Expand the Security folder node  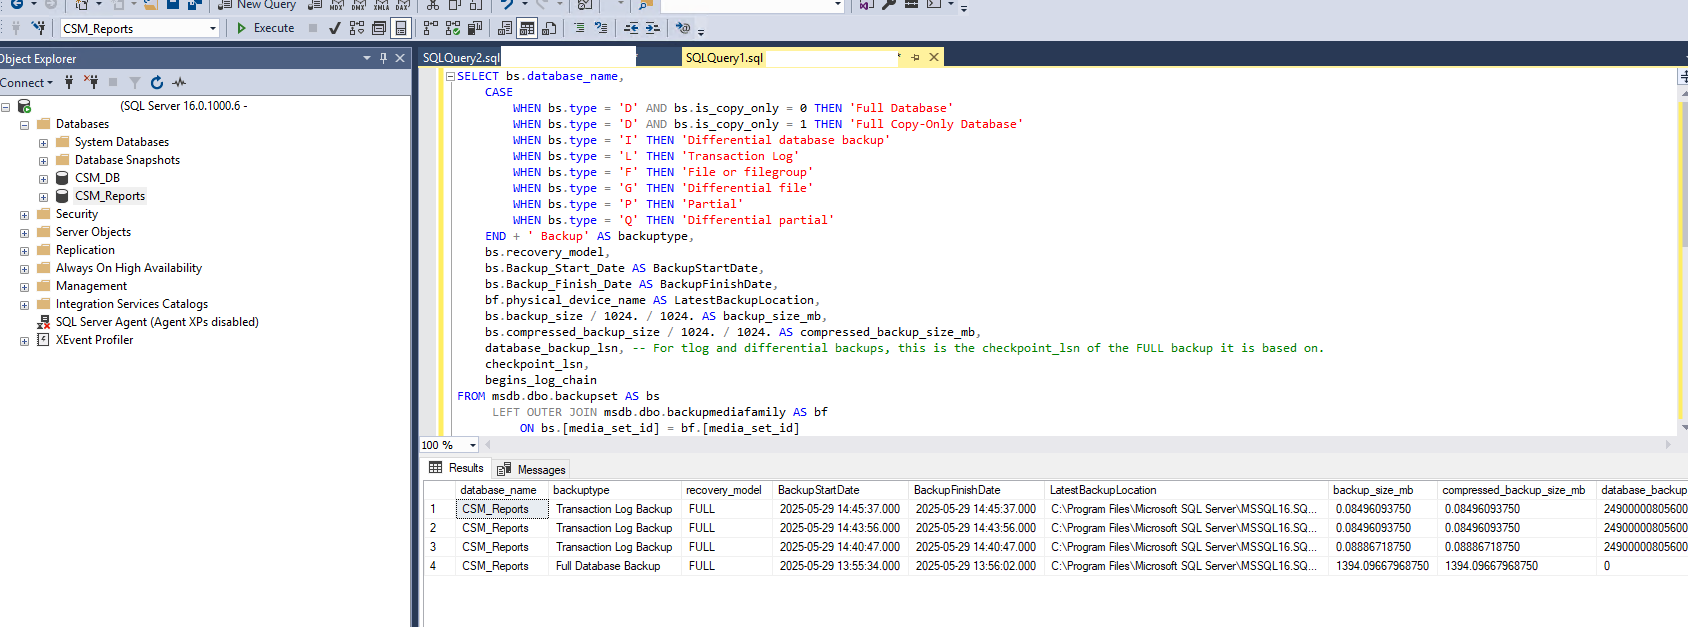(x=24, y=215)
